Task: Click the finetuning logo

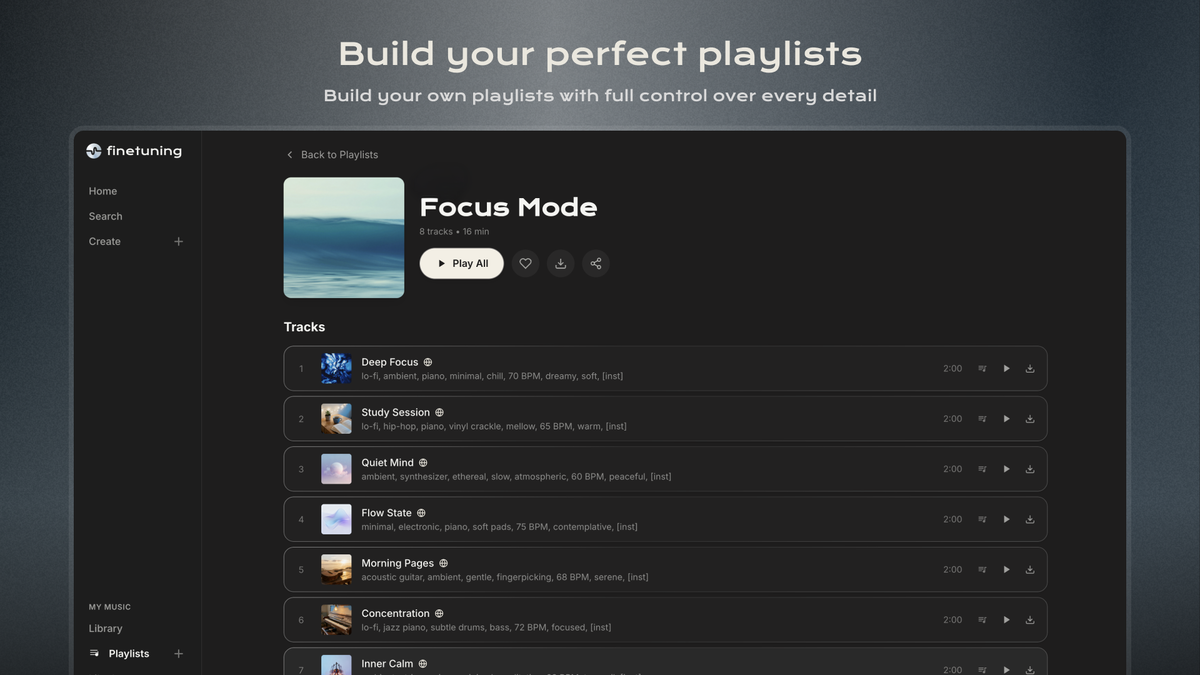Action: tap(133, 150)
